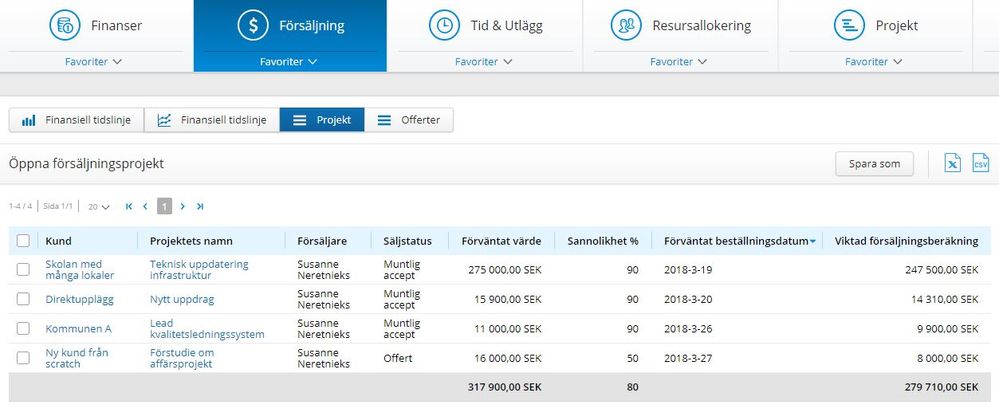Open the bar chart Finansiell tidslinje view
The image size is (999, 412).
tap(76, 120)
